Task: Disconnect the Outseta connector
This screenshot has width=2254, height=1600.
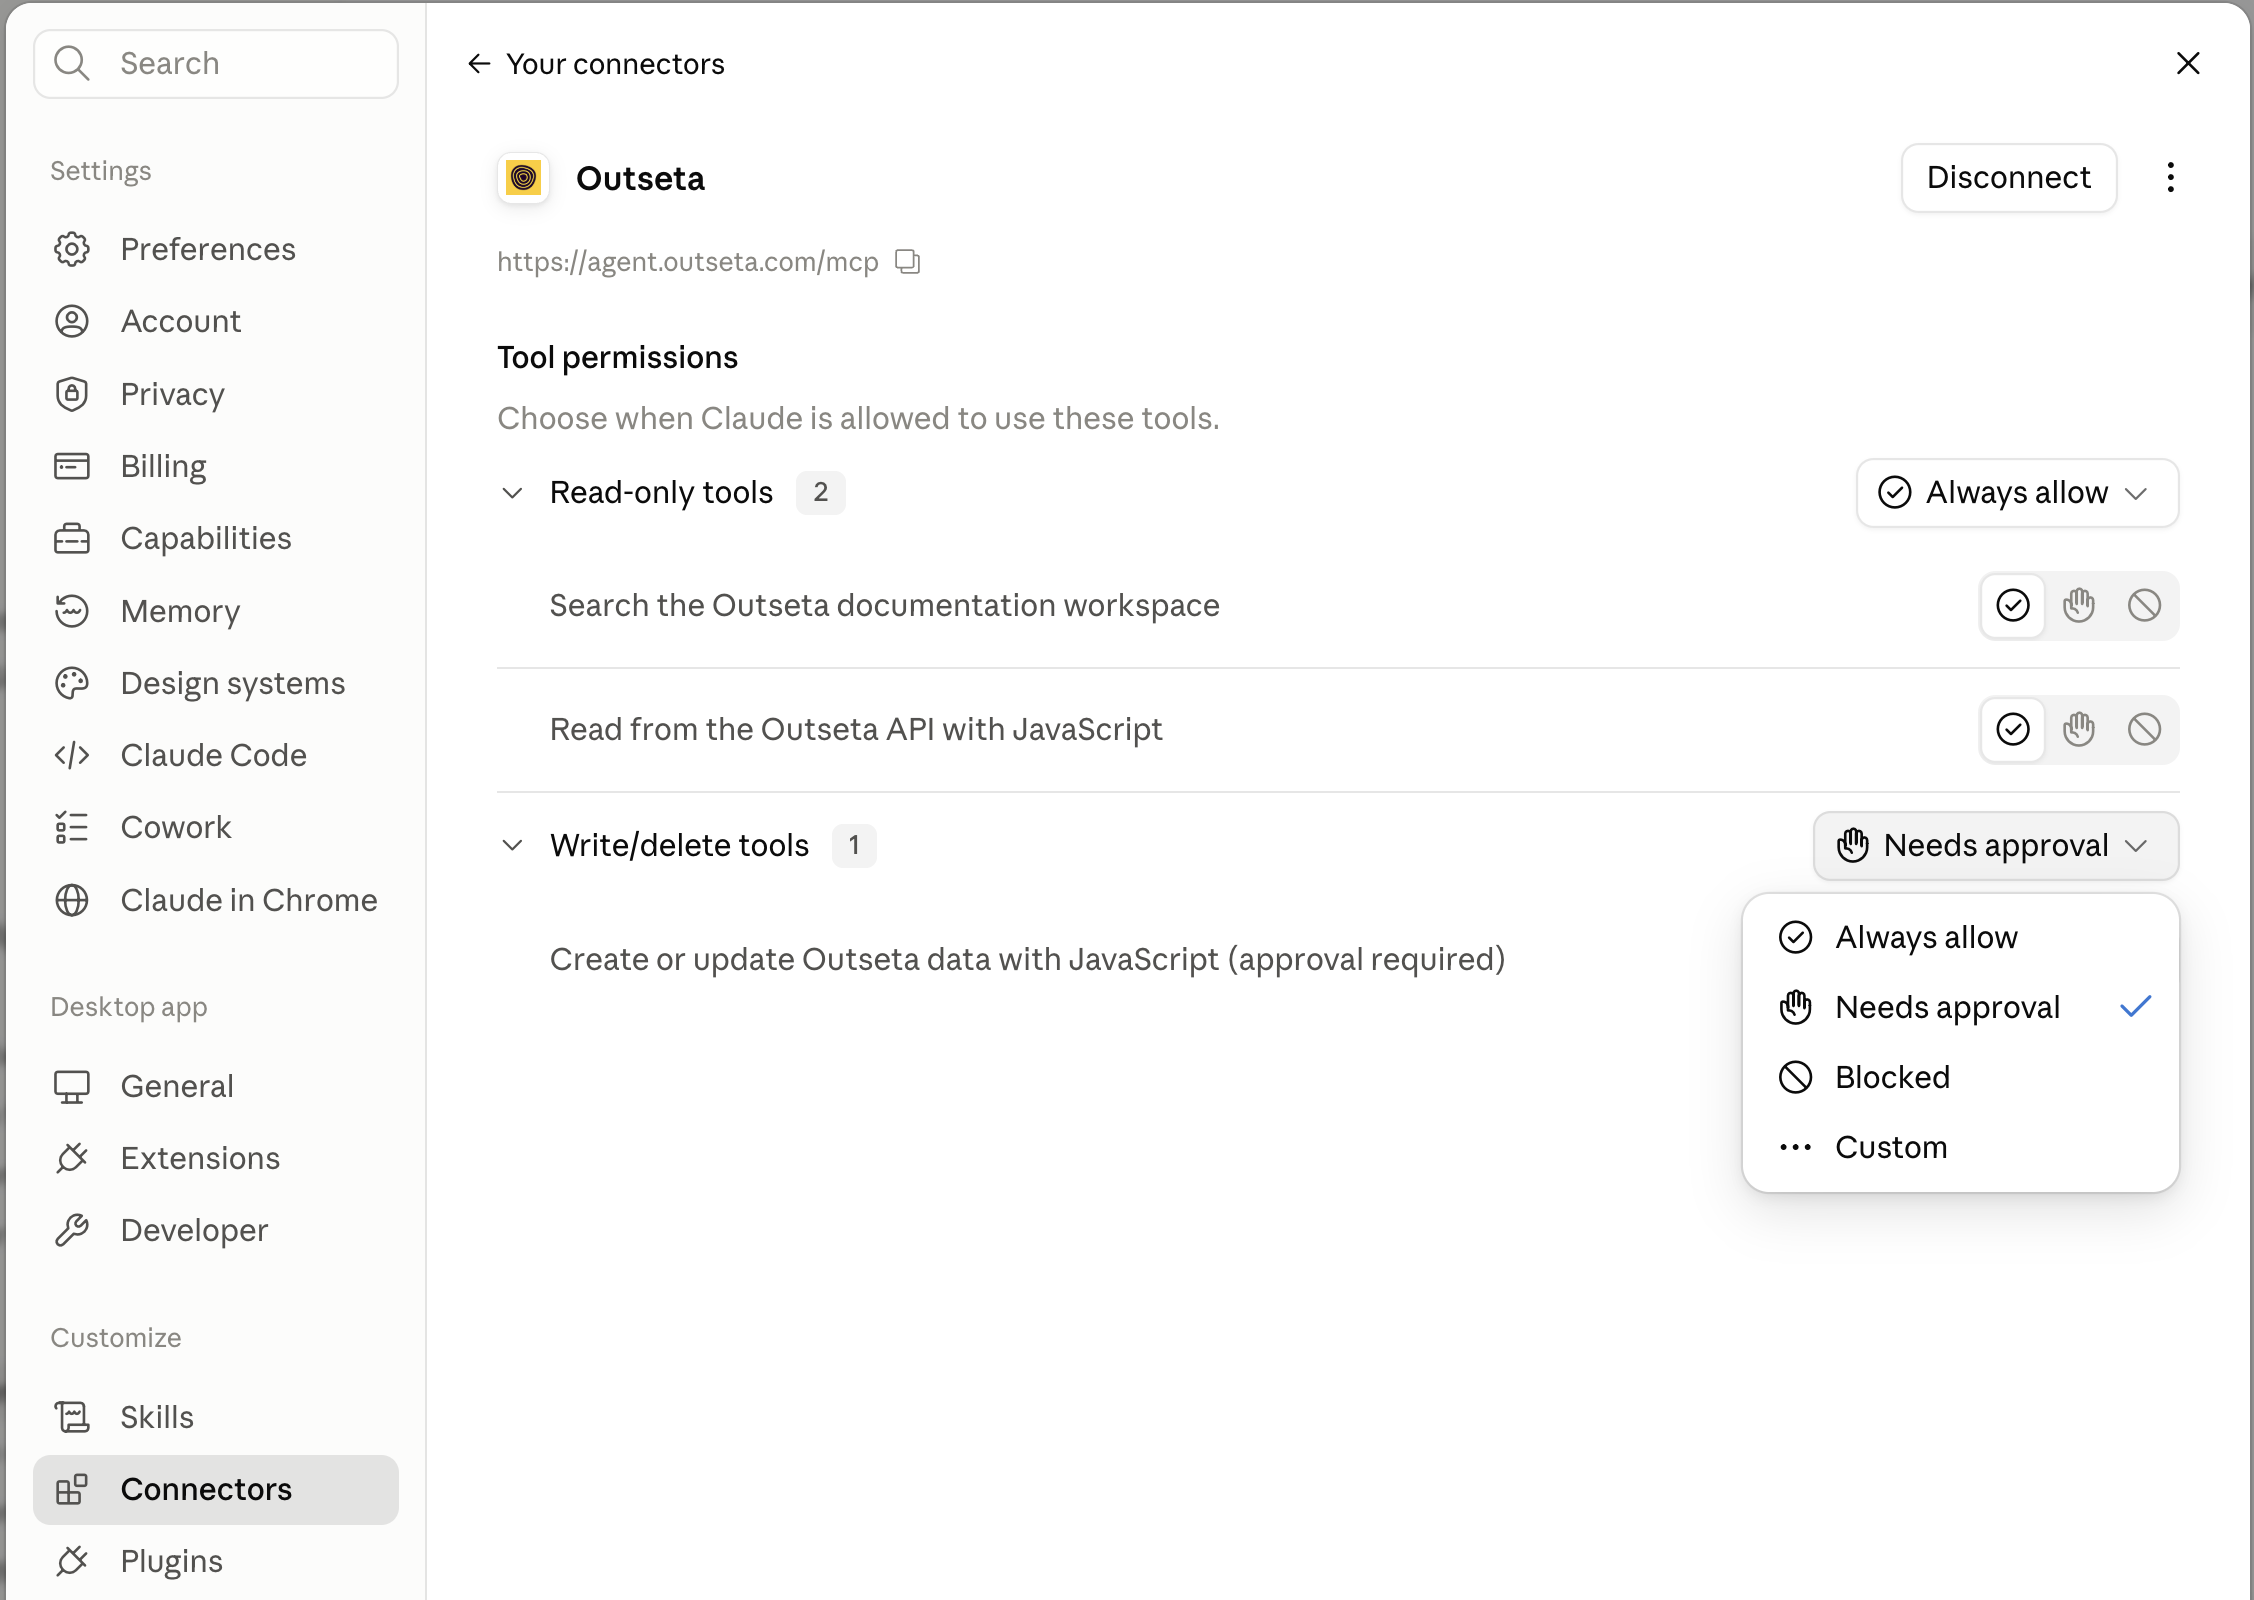Action: 2008,178
